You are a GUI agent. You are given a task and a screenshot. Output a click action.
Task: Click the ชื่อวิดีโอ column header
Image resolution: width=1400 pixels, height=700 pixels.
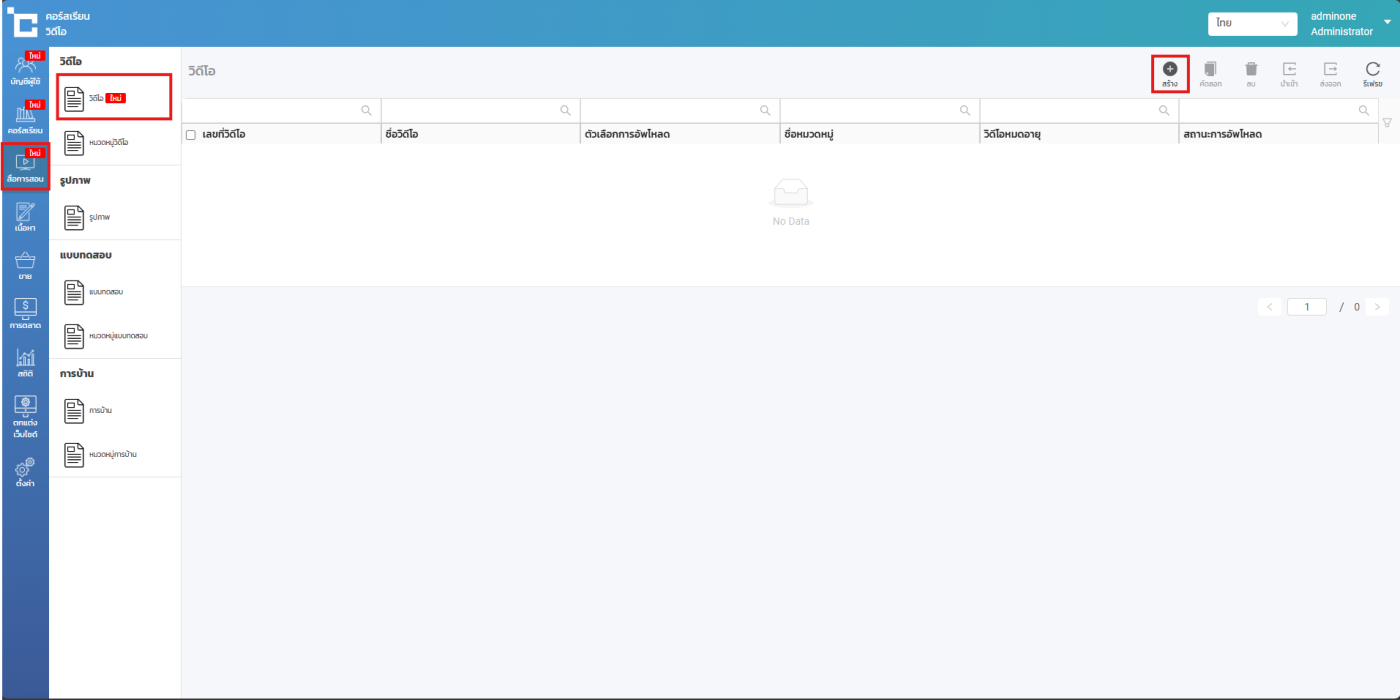(x=401, y=134)
